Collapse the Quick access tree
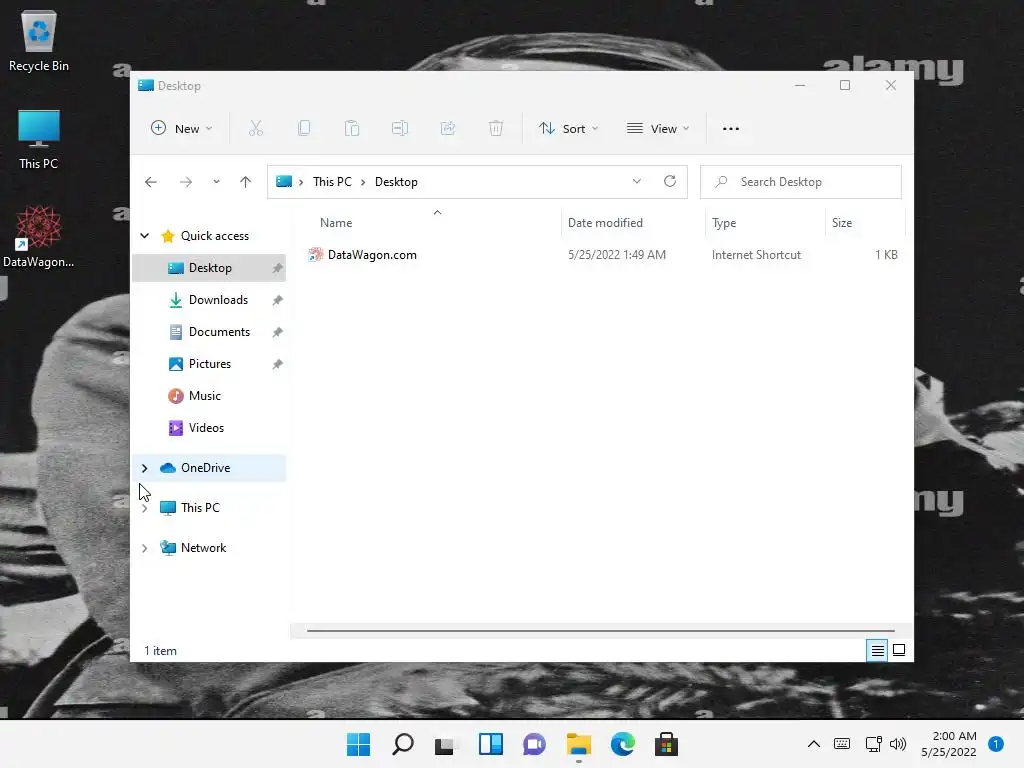The image size is (1024, 768). (145, 236)
